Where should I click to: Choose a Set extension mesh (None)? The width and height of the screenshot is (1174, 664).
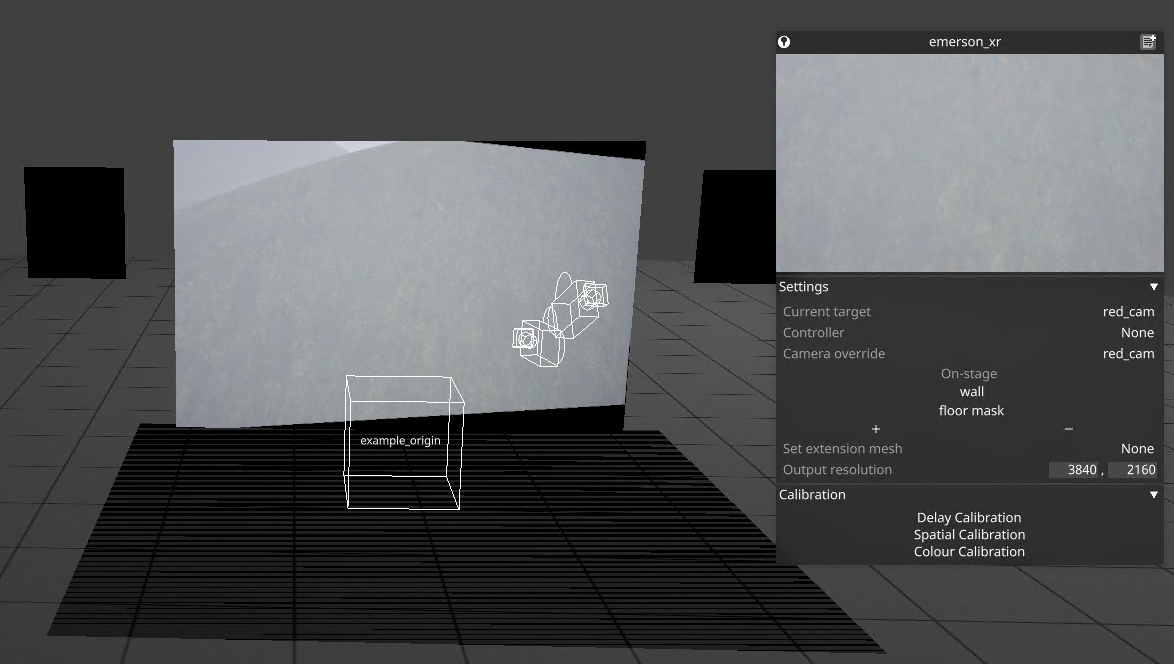(1137, 448)
